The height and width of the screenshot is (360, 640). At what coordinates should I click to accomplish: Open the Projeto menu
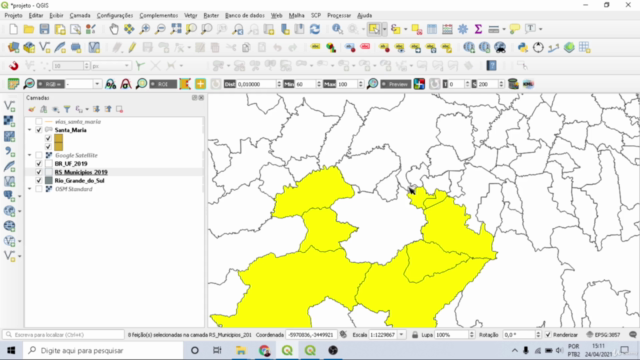tap(13, 15)
